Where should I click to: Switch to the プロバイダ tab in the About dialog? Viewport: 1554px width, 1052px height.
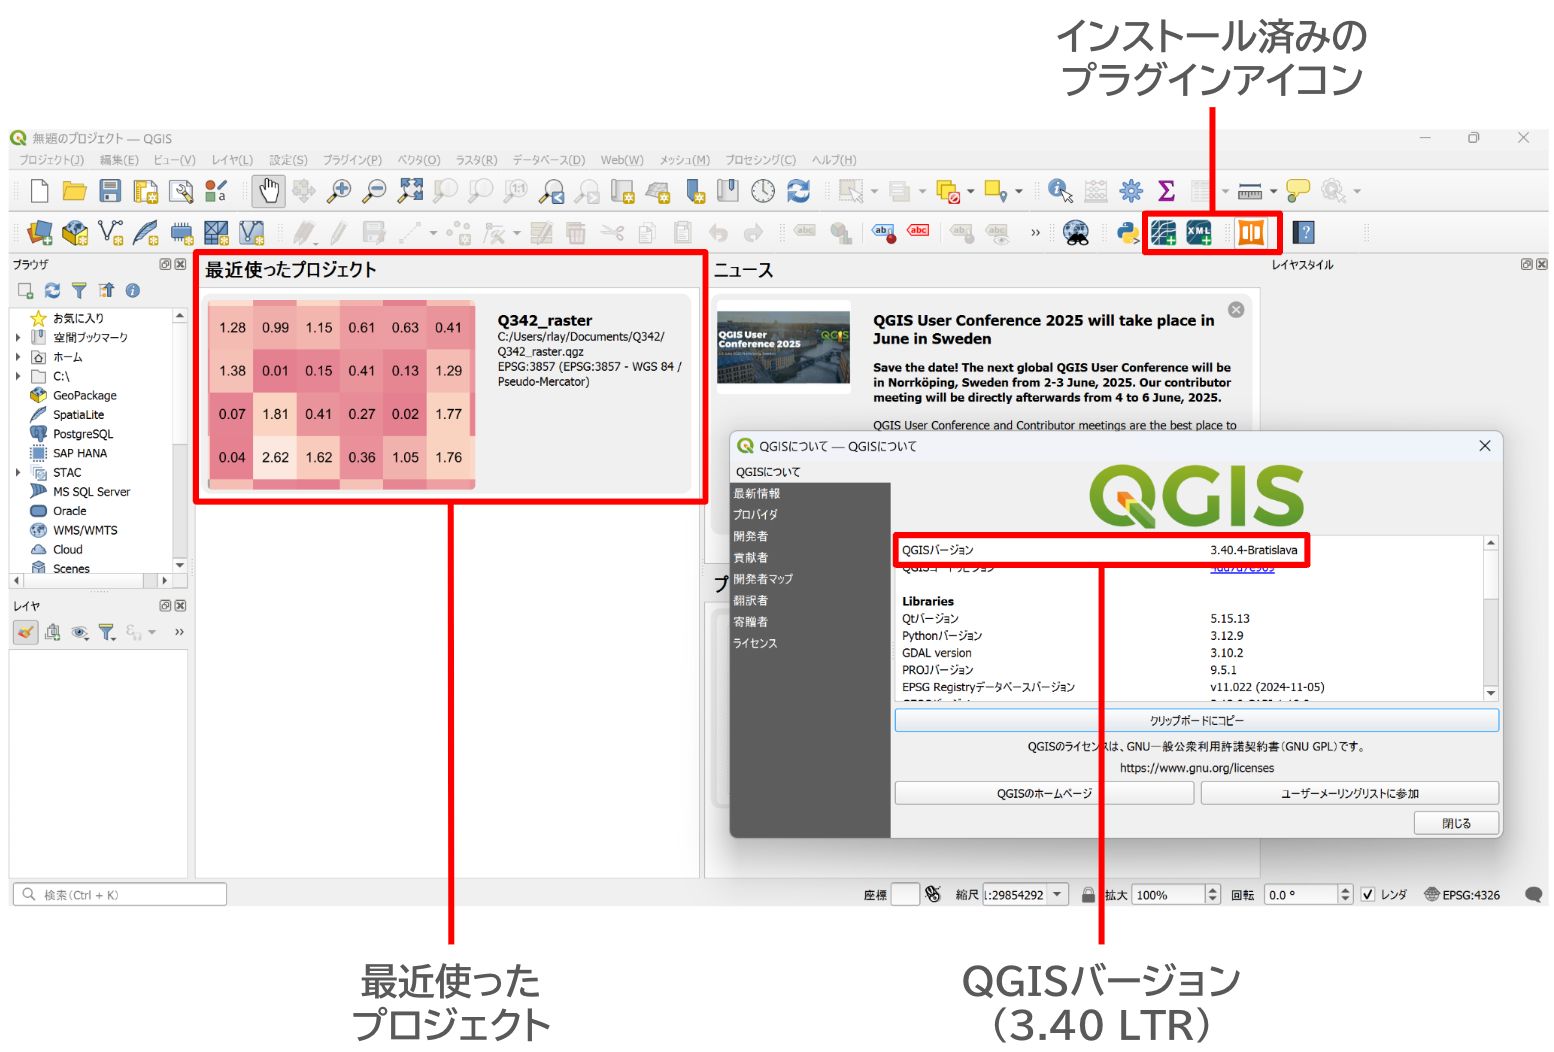click(755, 515)
